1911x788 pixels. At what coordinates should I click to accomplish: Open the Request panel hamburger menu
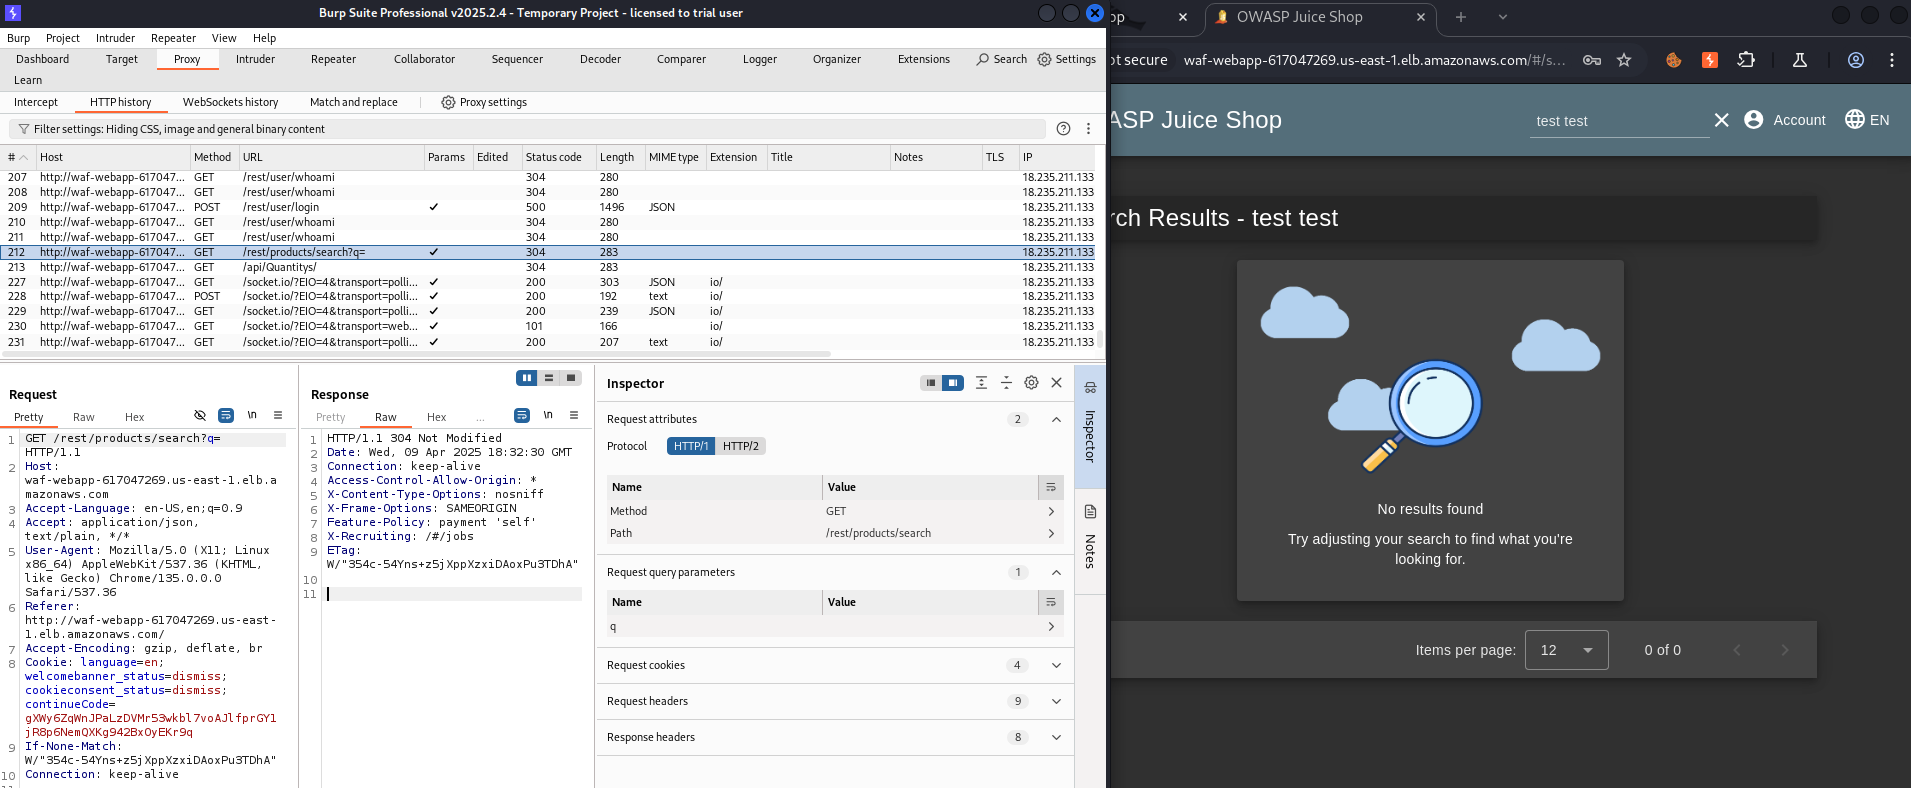tap(278, 415)
